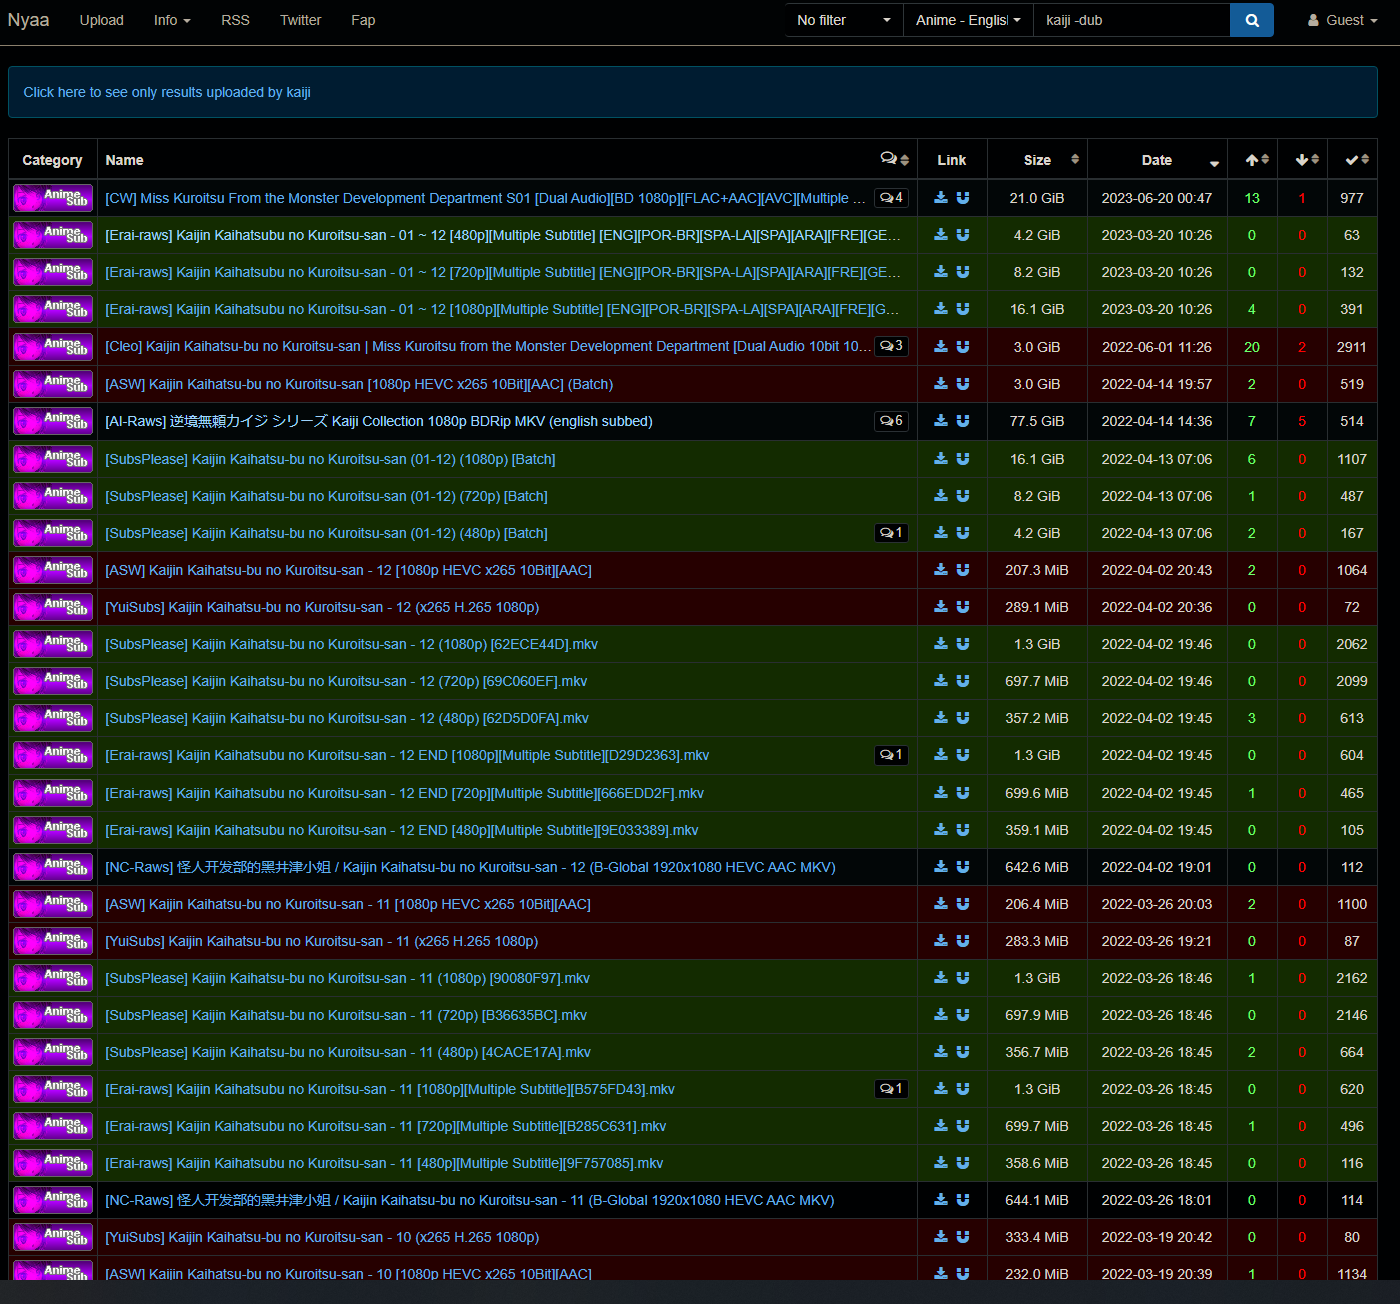
Task: Download torrent for YuiSubs episode 12 row
Action: pos(941,607)
